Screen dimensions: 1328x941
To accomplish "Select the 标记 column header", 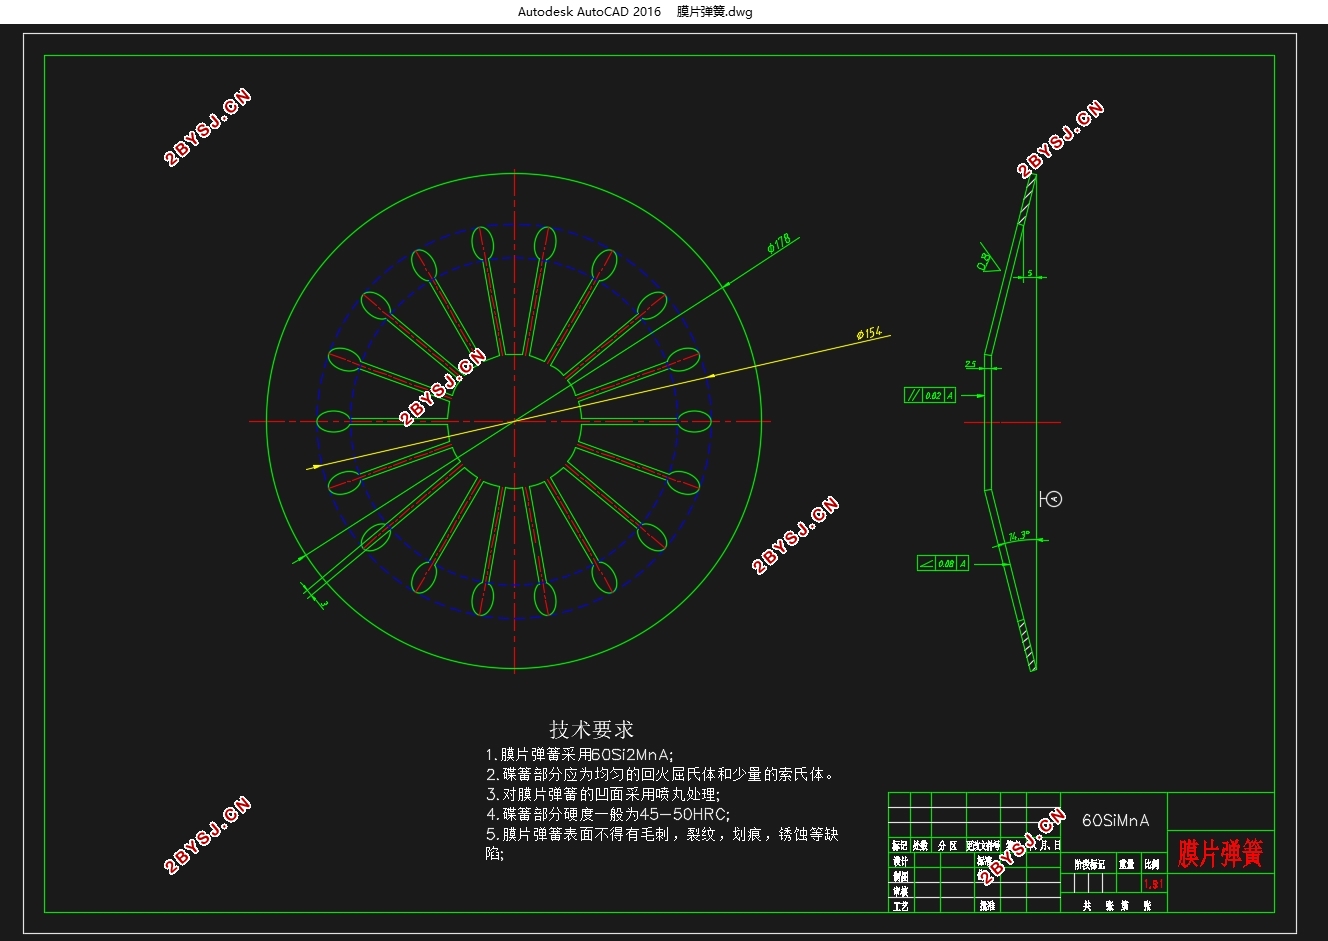I will tap(899, 845).
